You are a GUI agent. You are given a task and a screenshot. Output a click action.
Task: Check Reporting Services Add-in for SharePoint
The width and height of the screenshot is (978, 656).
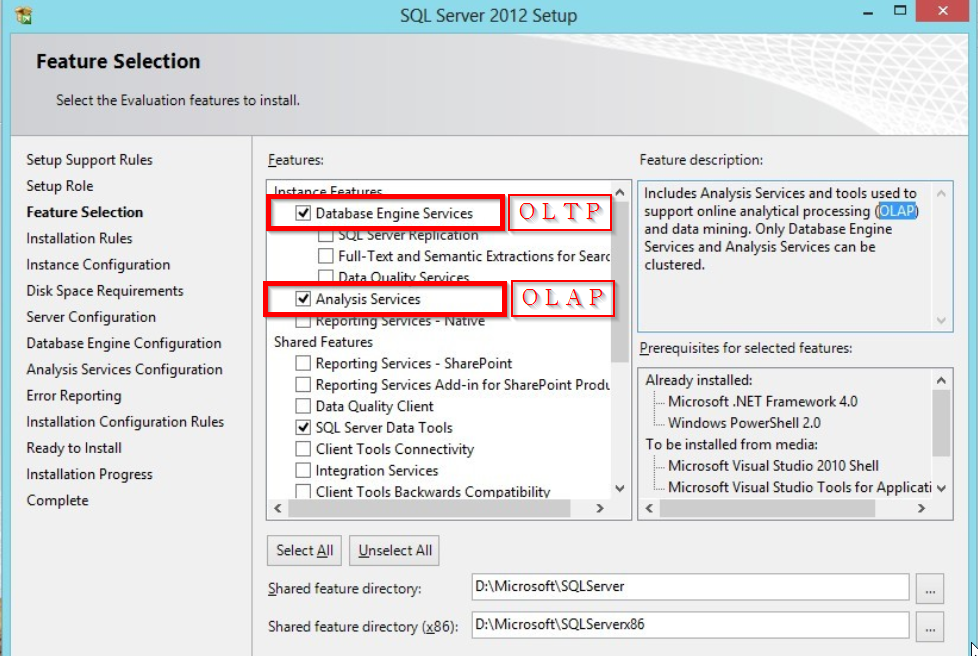click(x=303, y=384)
